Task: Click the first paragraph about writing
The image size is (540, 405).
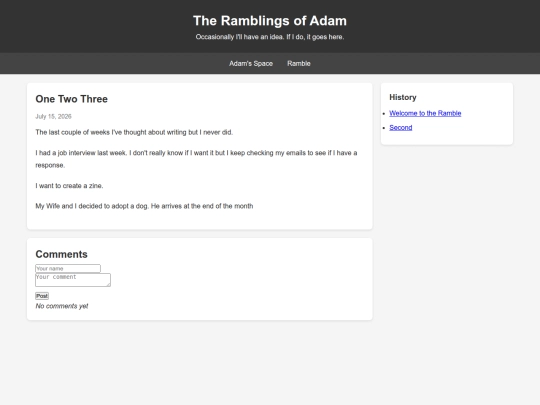Action: [x=134, y=132]
